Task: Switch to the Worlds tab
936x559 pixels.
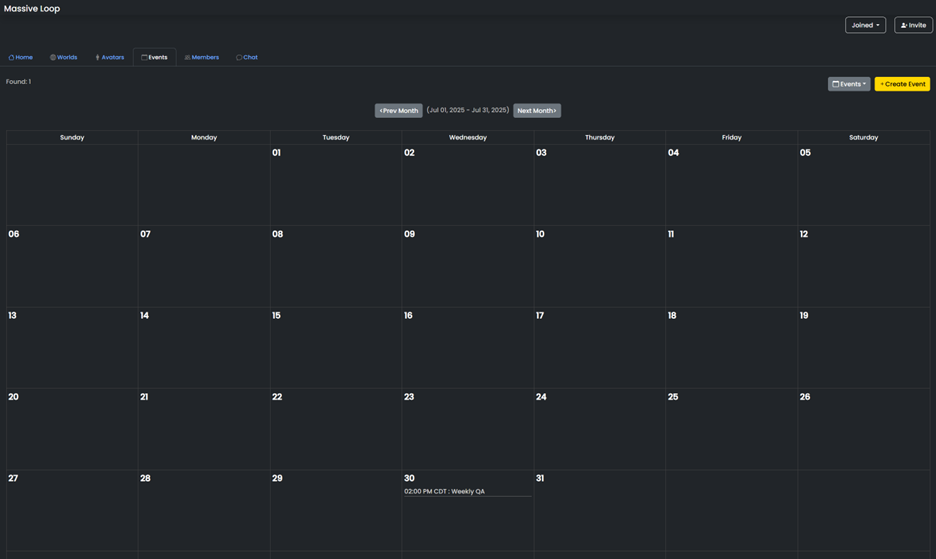Action: [63, 57]
